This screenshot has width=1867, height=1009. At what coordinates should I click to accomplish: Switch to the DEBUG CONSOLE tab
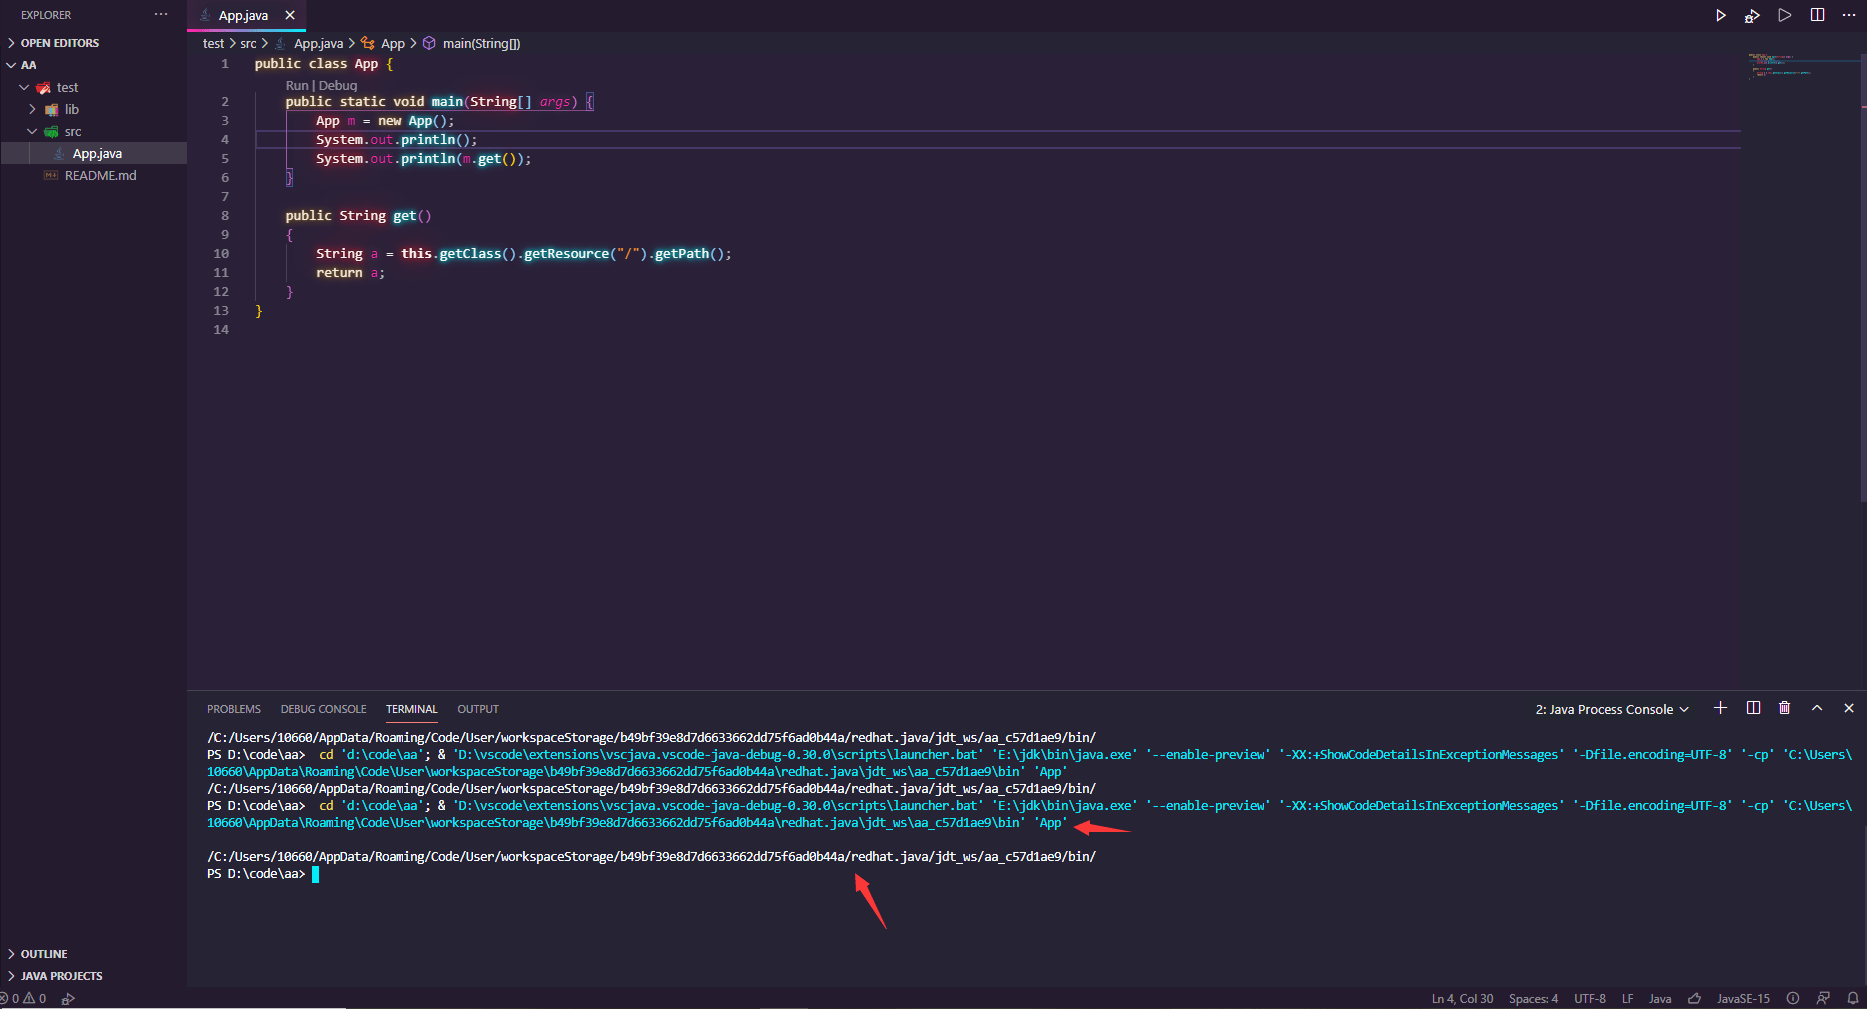[x=323, y=709]
